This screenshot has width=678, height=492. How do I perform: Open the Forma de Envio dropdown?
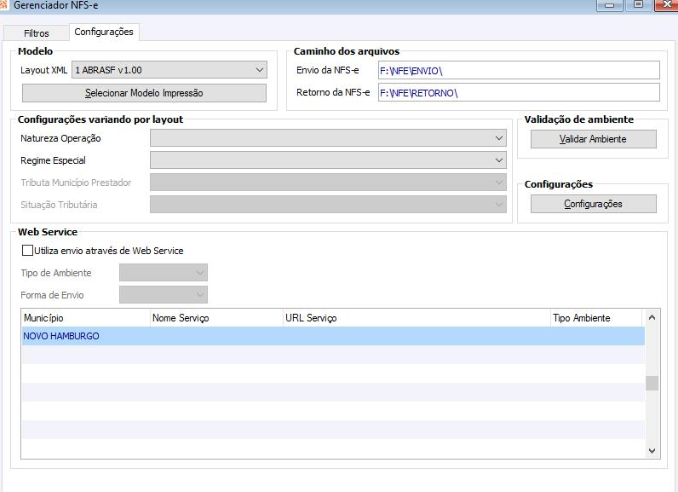(163, 295)
